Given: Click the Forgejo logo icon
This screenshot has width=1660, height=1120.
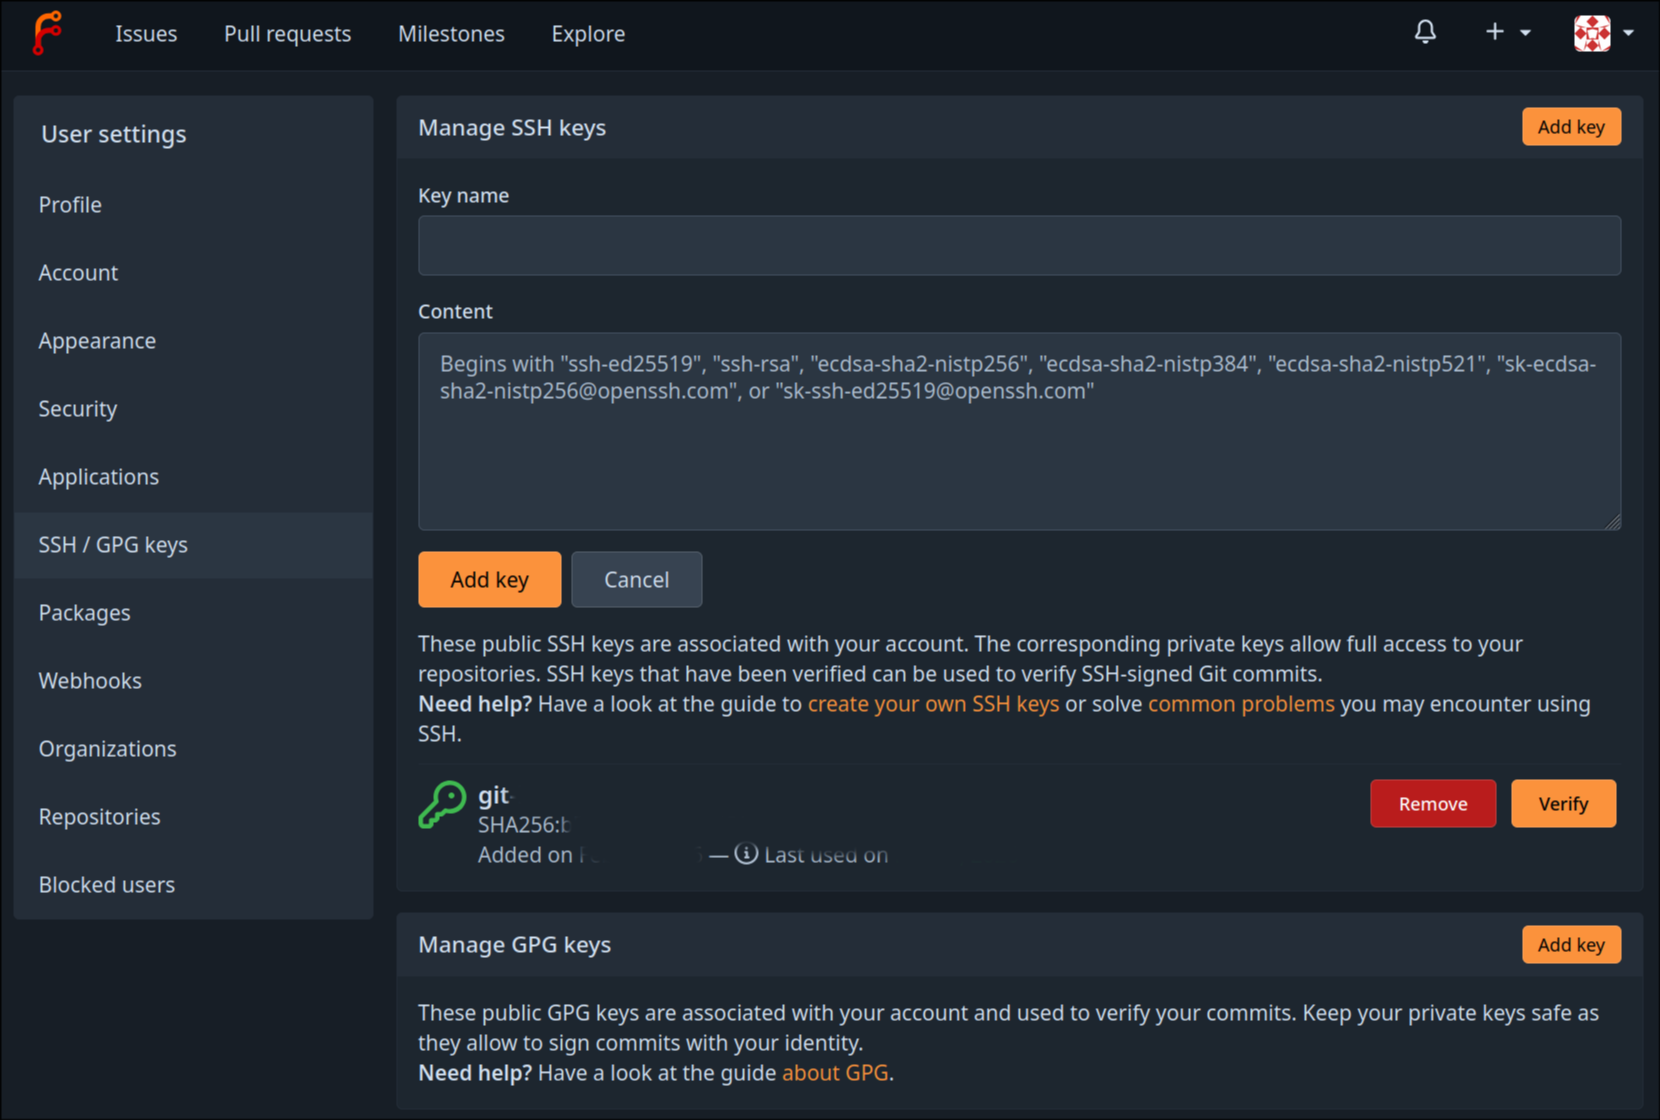Looking at the screenshot, I should pos(46,33).
